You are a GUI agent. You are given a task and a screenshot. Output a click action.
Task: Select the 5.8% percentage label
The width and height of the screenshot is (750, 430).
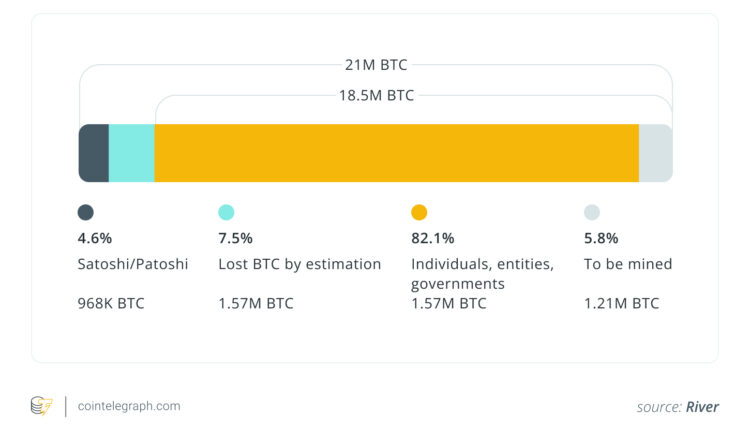tap(601, 238)
